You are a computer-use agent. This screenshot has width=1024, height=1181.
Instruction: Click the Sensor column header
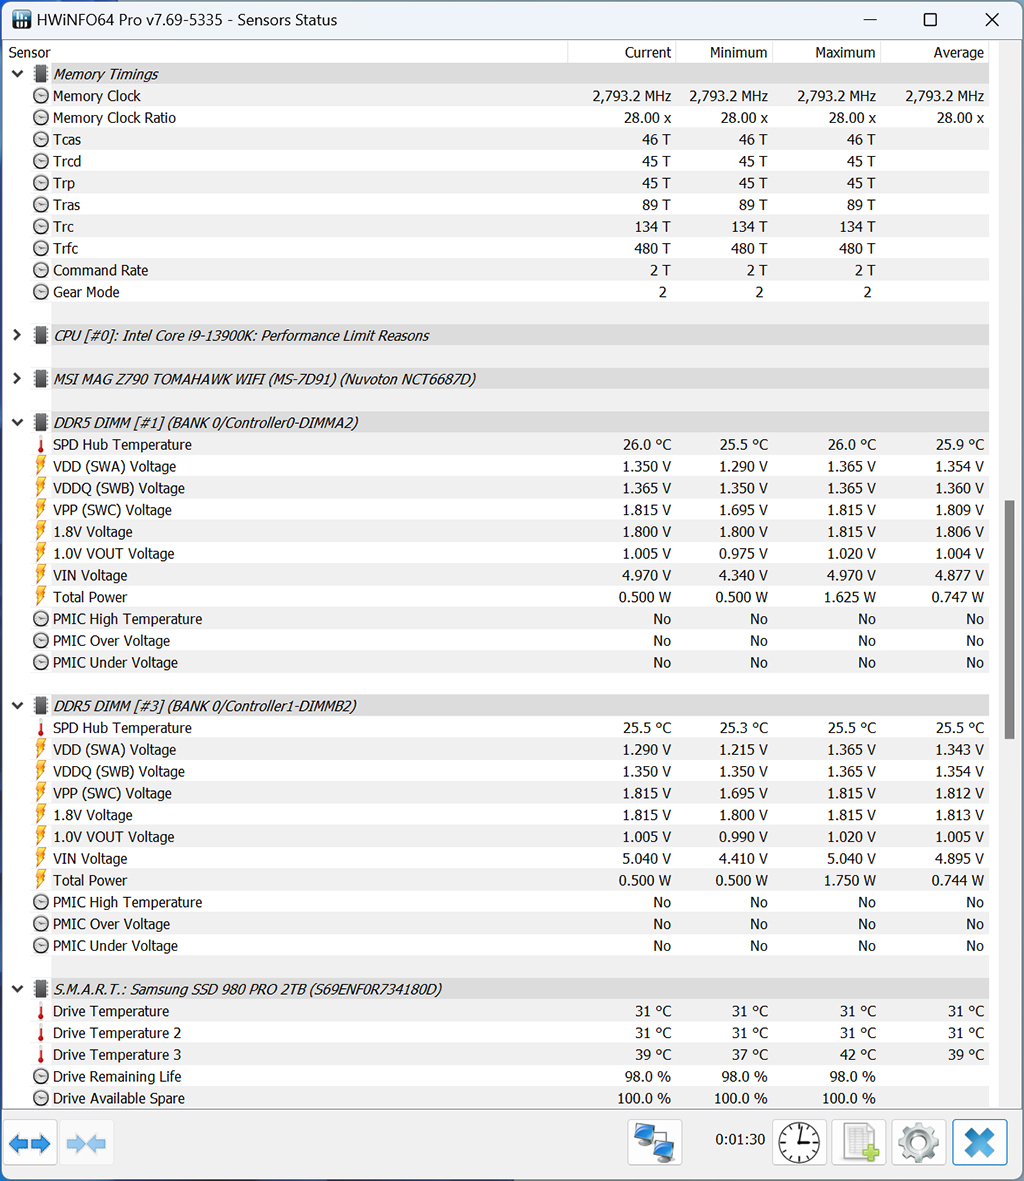[x=30, y=53]
